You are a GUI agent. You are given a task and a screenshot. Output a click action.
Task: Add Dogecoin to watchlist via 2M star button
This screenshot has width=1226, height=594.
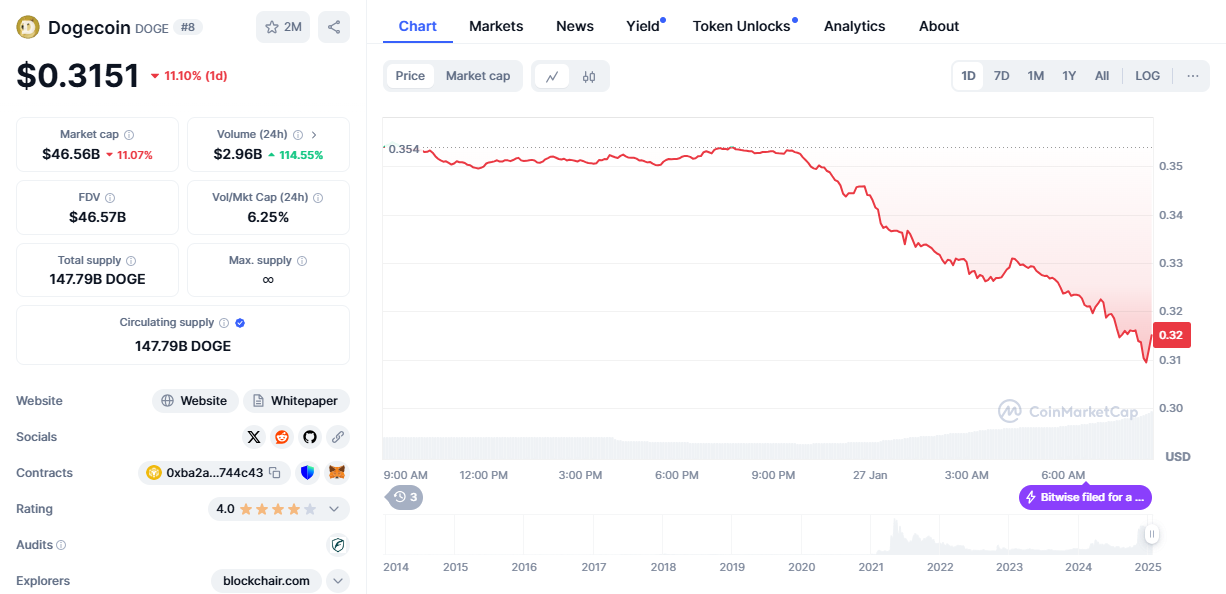283,27
